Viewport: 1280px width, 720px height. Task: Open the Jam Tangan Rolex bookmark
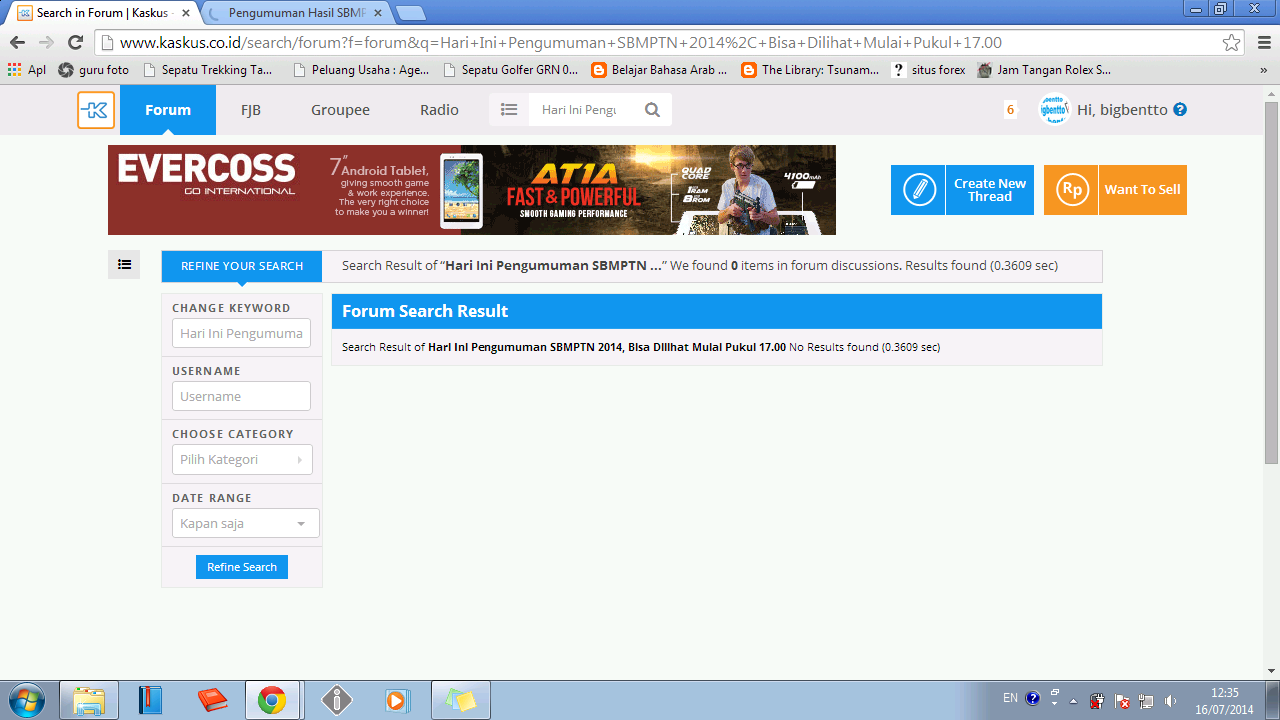(x=1044, y=70)
